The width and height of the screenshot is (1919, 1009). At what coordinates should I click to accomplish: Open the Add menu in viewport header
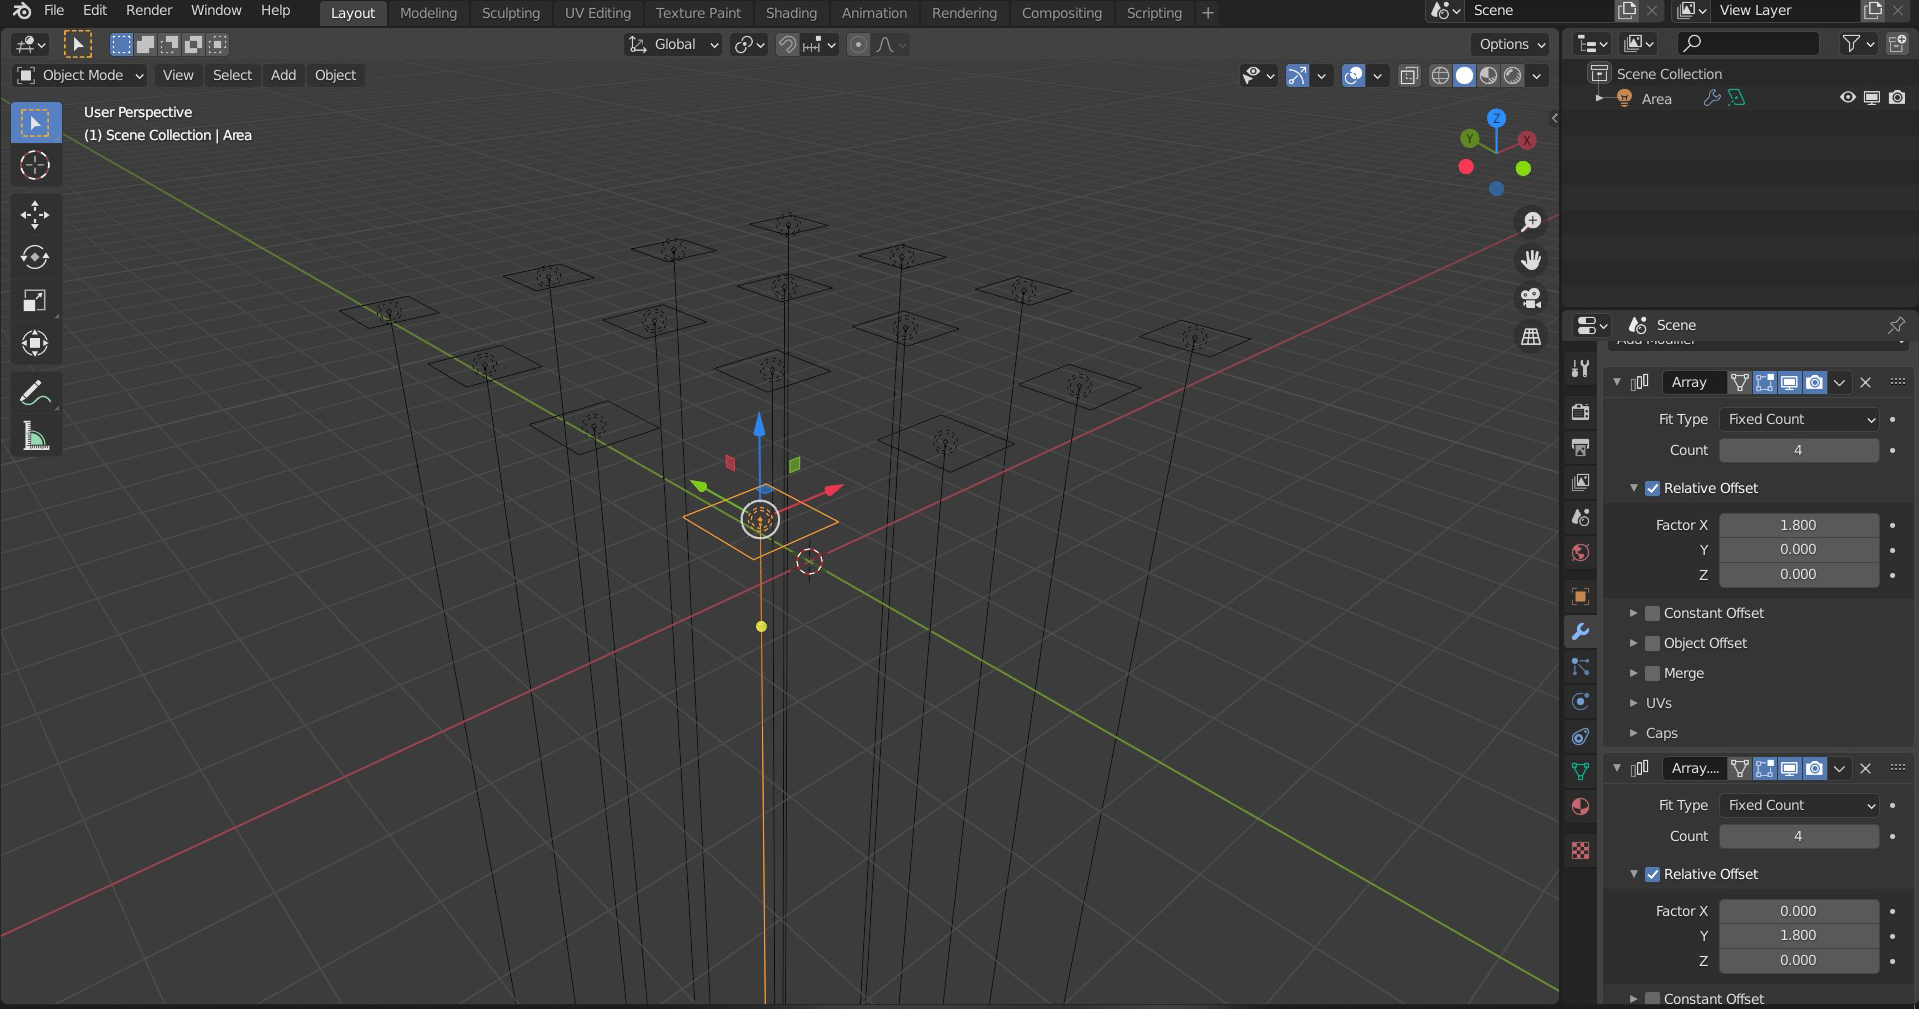point(283,75)
